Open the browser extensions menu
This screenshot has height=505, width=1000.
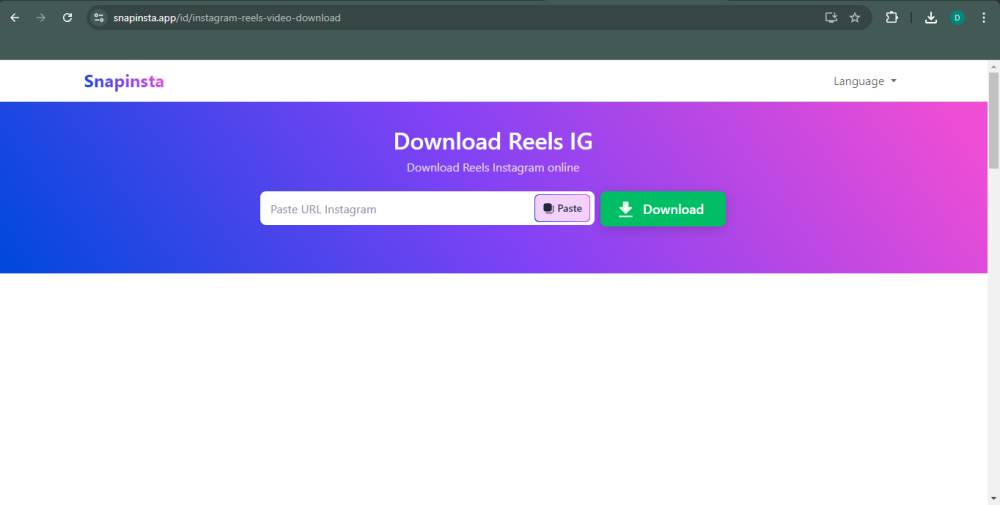coord(892,18)
